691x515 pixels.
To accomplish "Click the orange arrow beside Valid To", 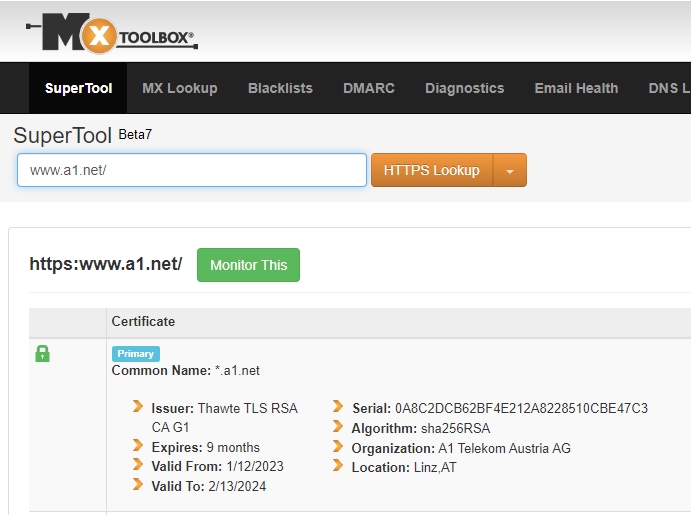I will [x=138, y=484].
